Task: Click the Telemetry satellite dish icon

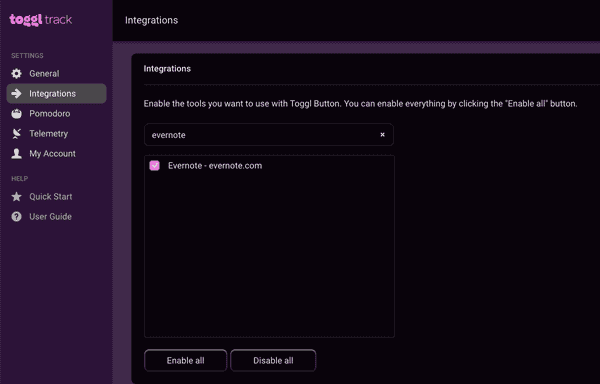Action: 16,133
